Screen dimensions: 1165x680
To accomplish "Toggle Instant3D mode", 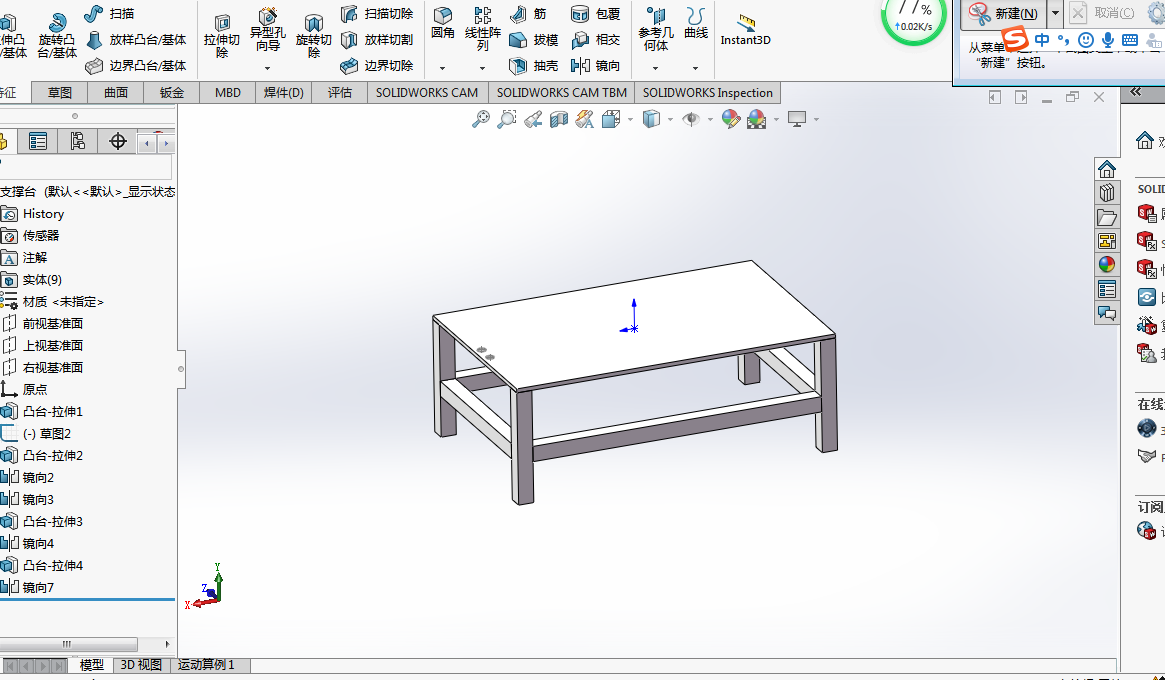I will tap(745, 30).
